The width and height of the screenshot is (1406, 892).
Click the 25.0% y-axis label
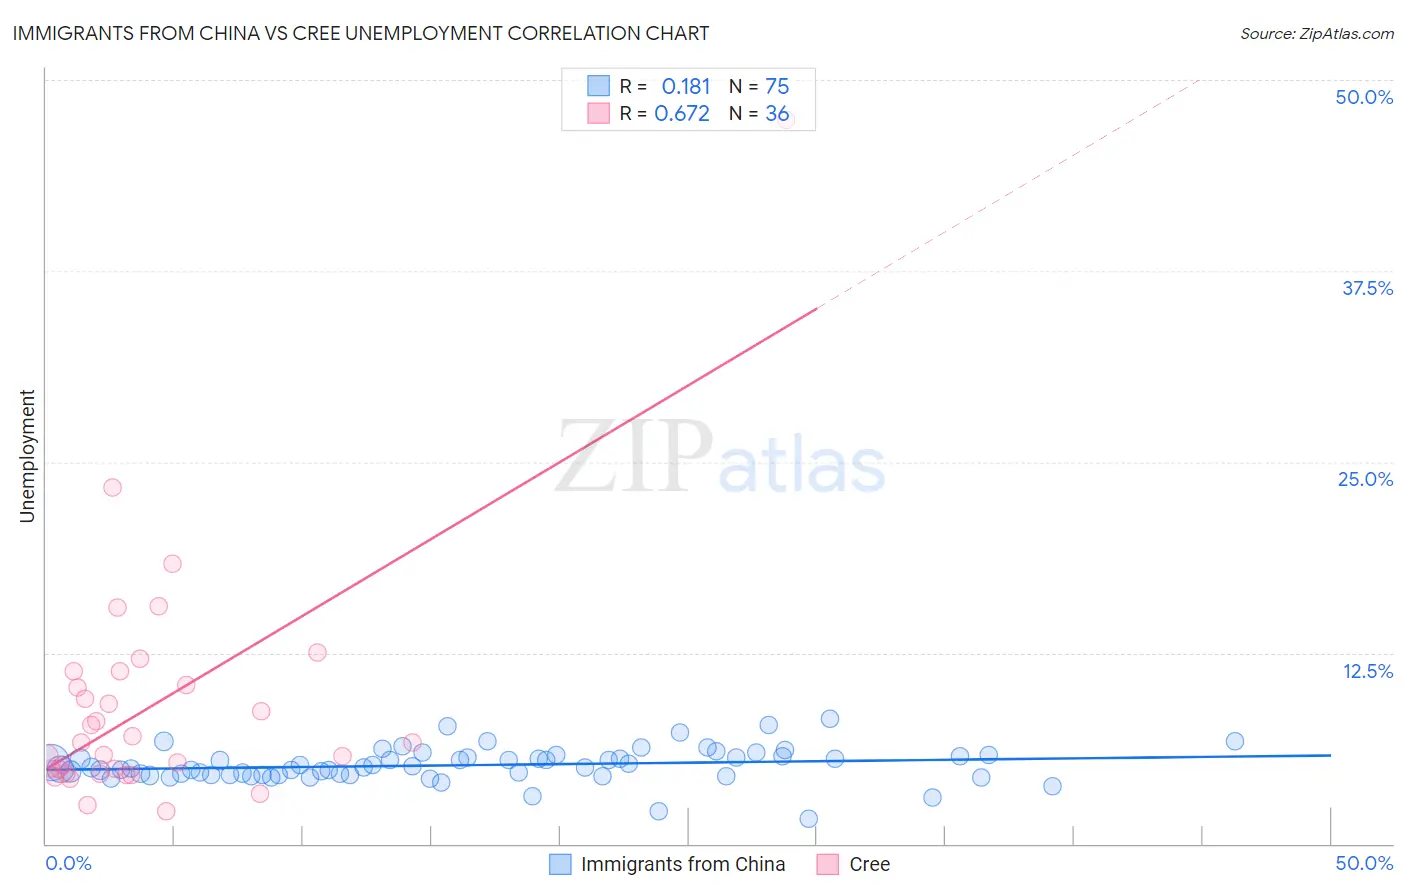1365,479
